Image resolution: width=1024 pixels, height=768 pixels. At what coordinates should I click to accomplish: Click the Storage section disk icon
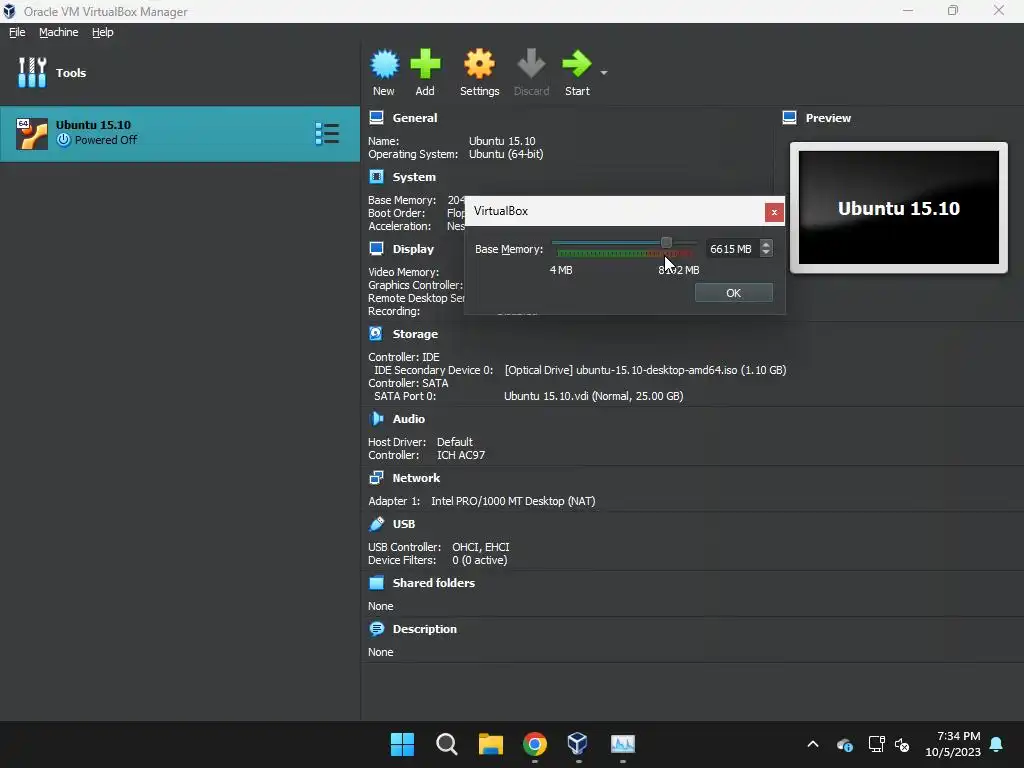click(376, 334)
